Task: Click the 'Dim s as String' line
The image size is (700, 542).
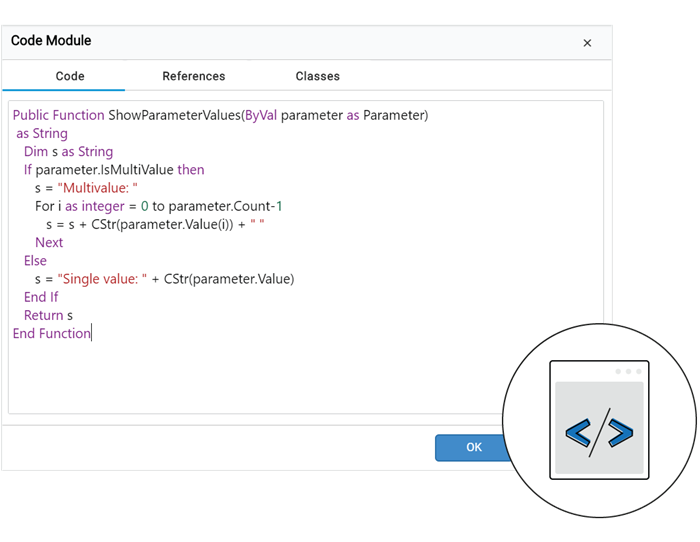Action: click(x=68, y=152)
